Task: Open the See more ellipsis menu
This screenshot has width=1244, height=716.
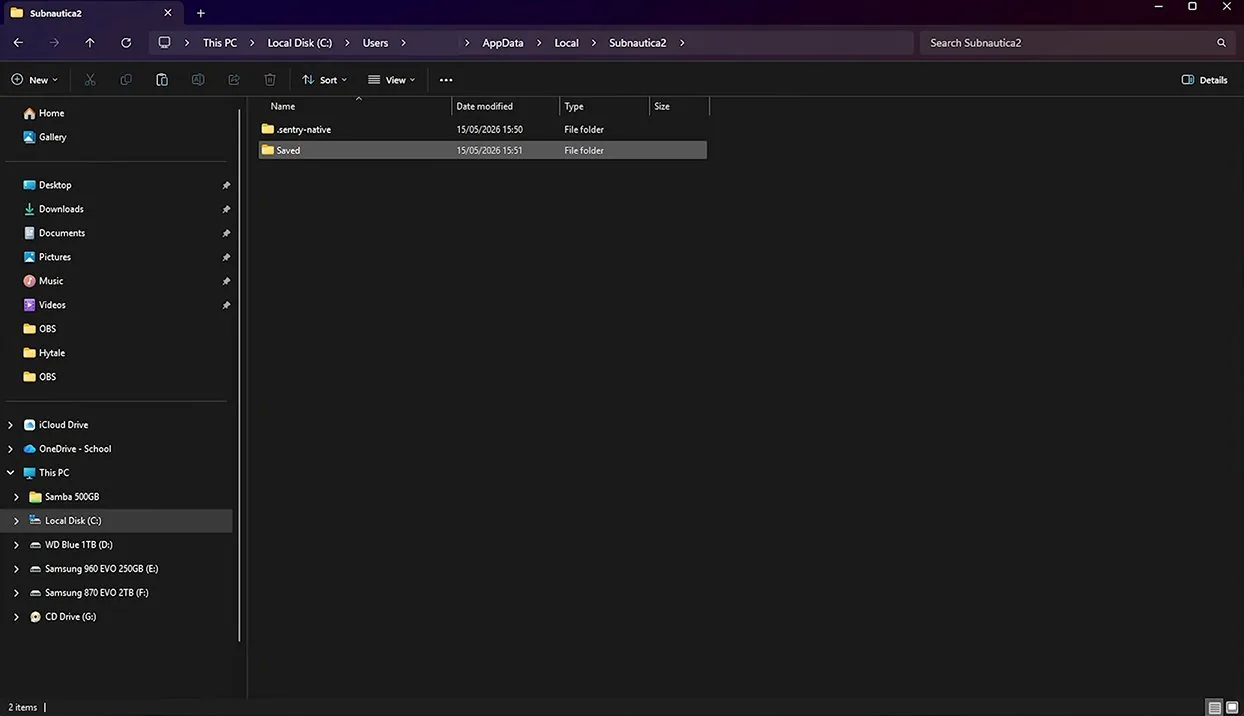Action: tap(446, 80)
